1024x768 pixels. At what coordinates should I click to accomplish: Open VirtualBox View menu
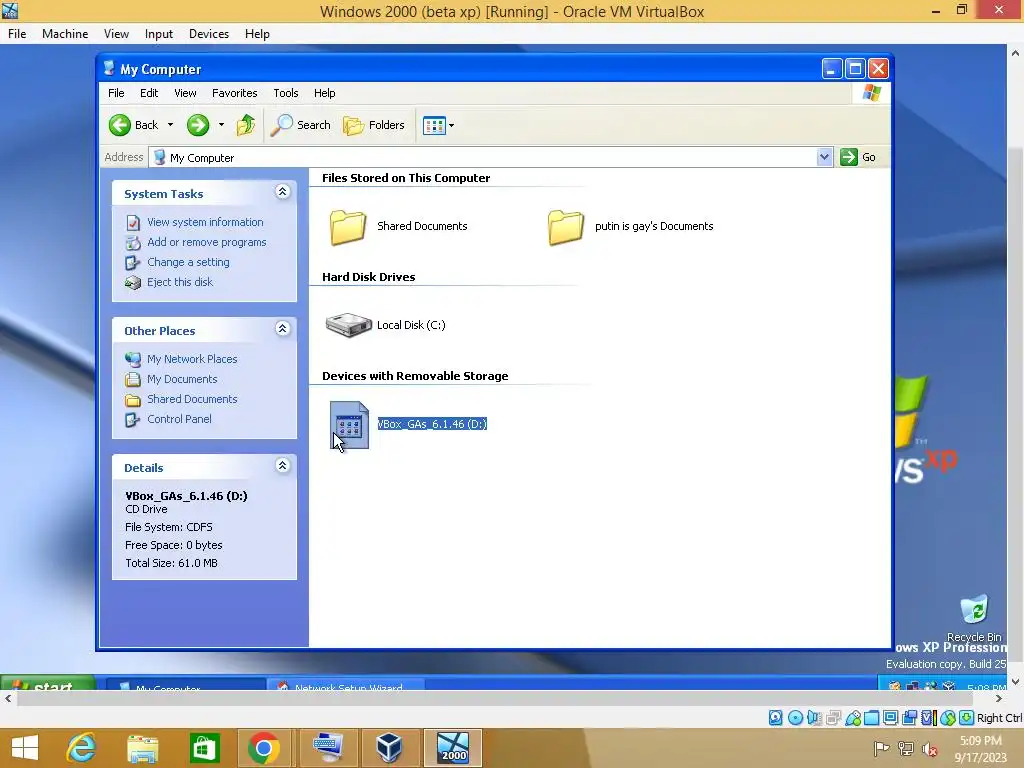(116, 34)
